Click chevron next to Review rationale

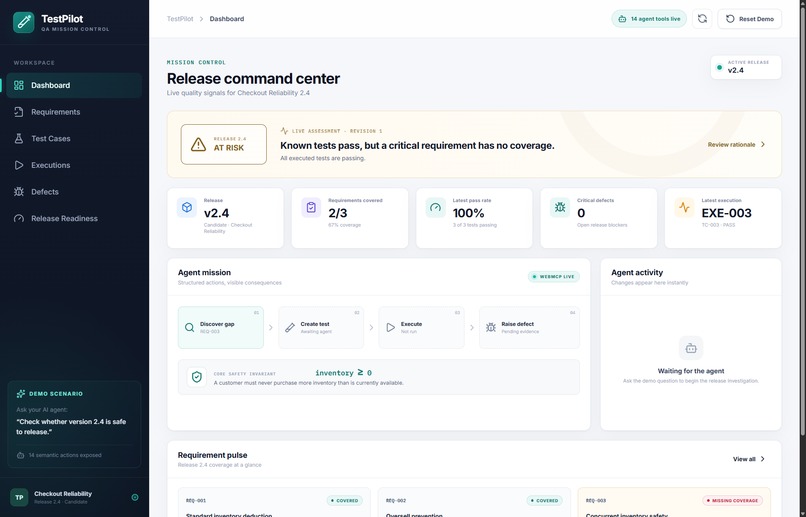point(763,145)
